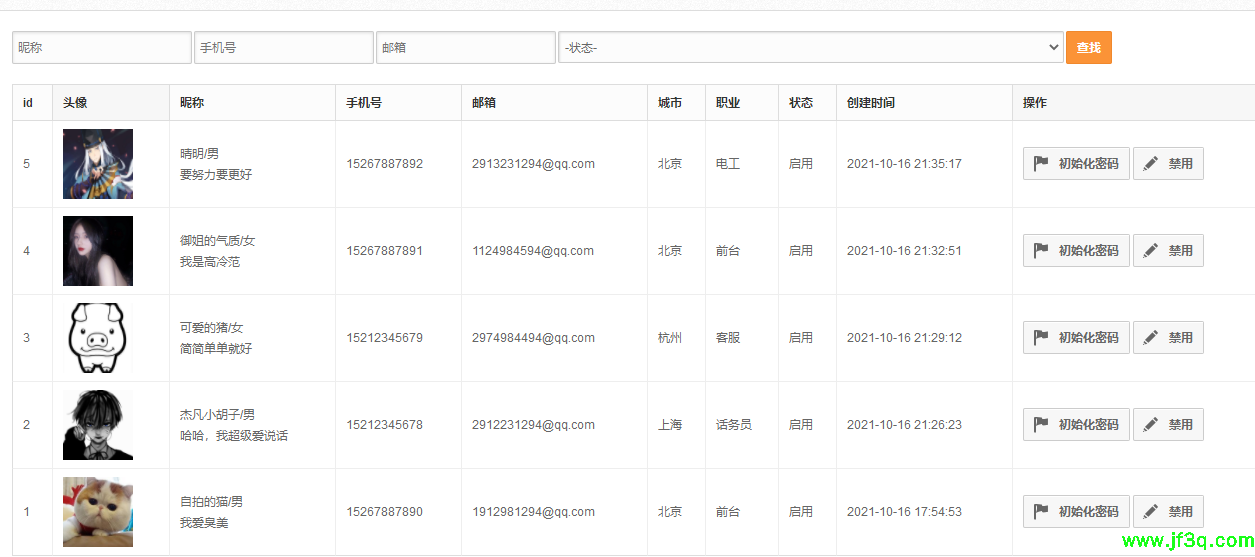Reset password for user 自拍的猫
The width and height of the screenshot is (1255, 557).
[1076, 512]
